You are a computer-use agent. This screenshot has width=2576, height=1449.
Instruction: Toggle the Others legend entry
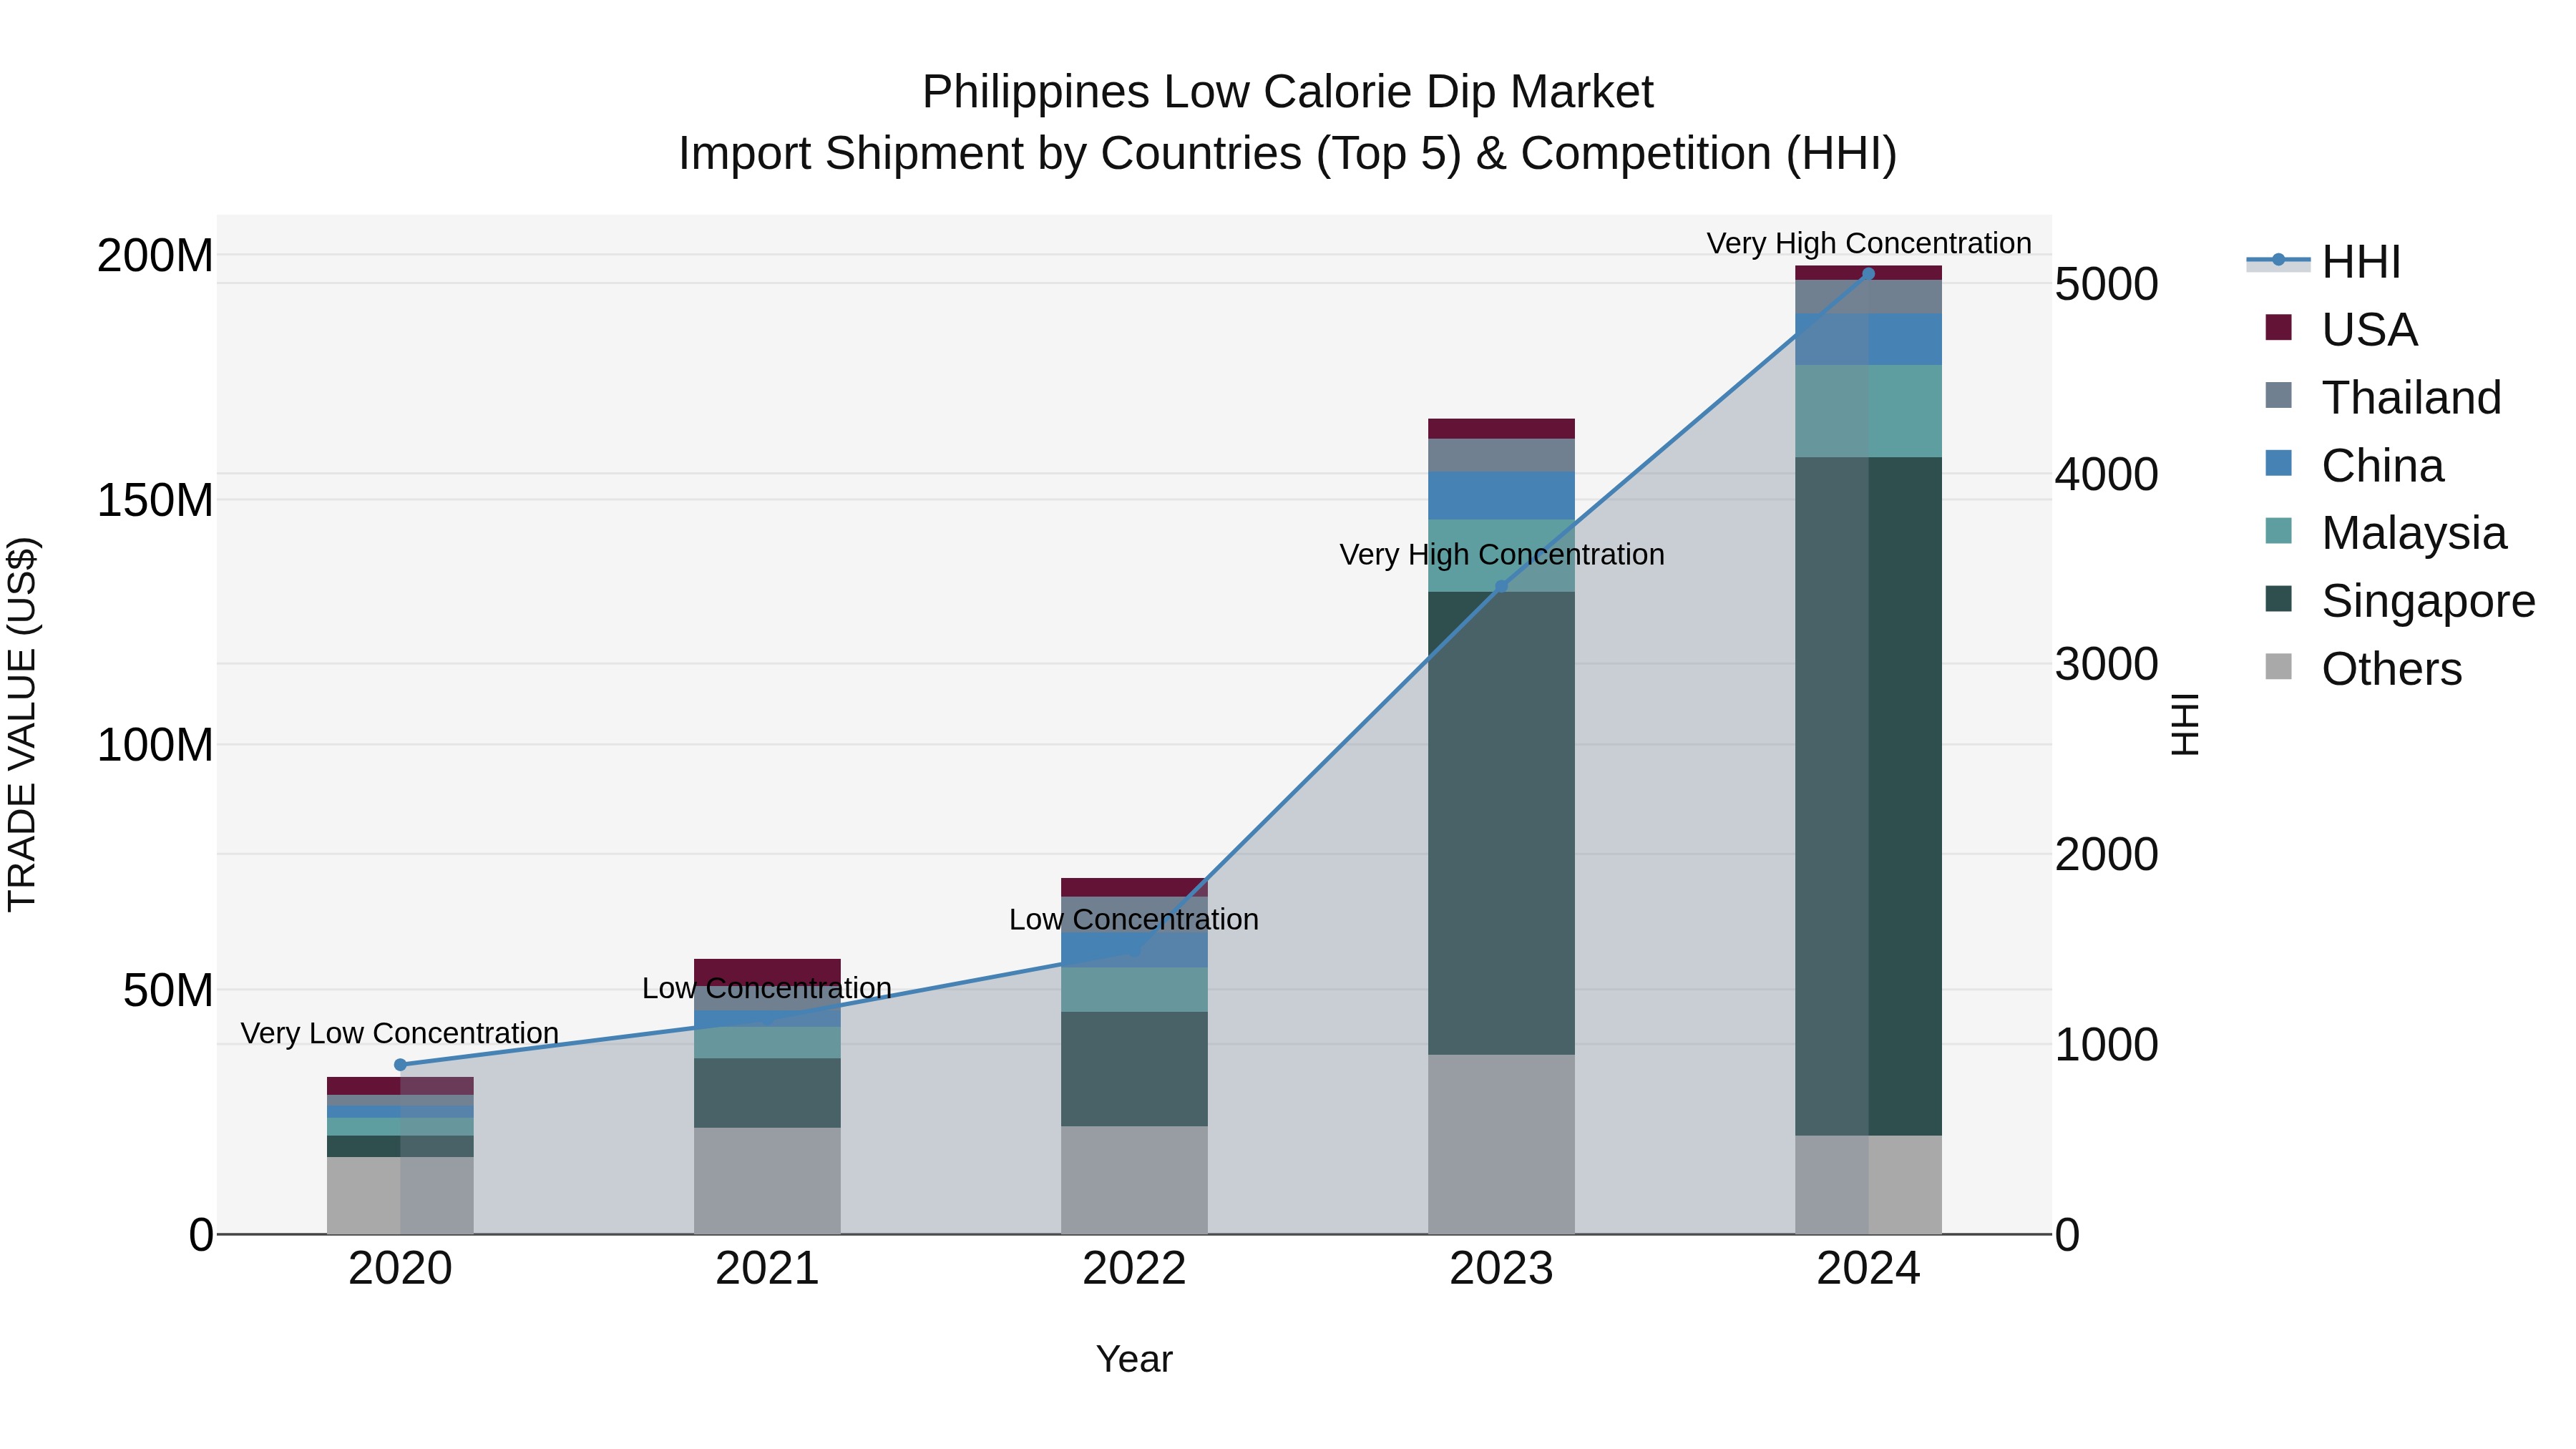coord(2363,669)
